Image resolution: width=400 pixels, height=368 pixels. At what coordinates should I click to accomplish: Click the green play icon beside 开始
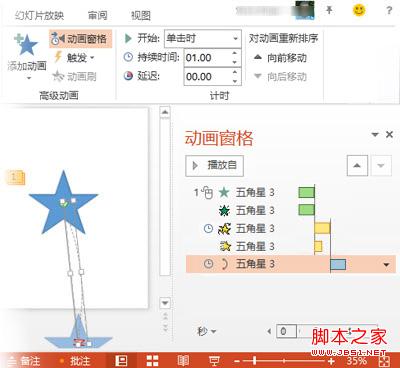(x=128, y=39)
